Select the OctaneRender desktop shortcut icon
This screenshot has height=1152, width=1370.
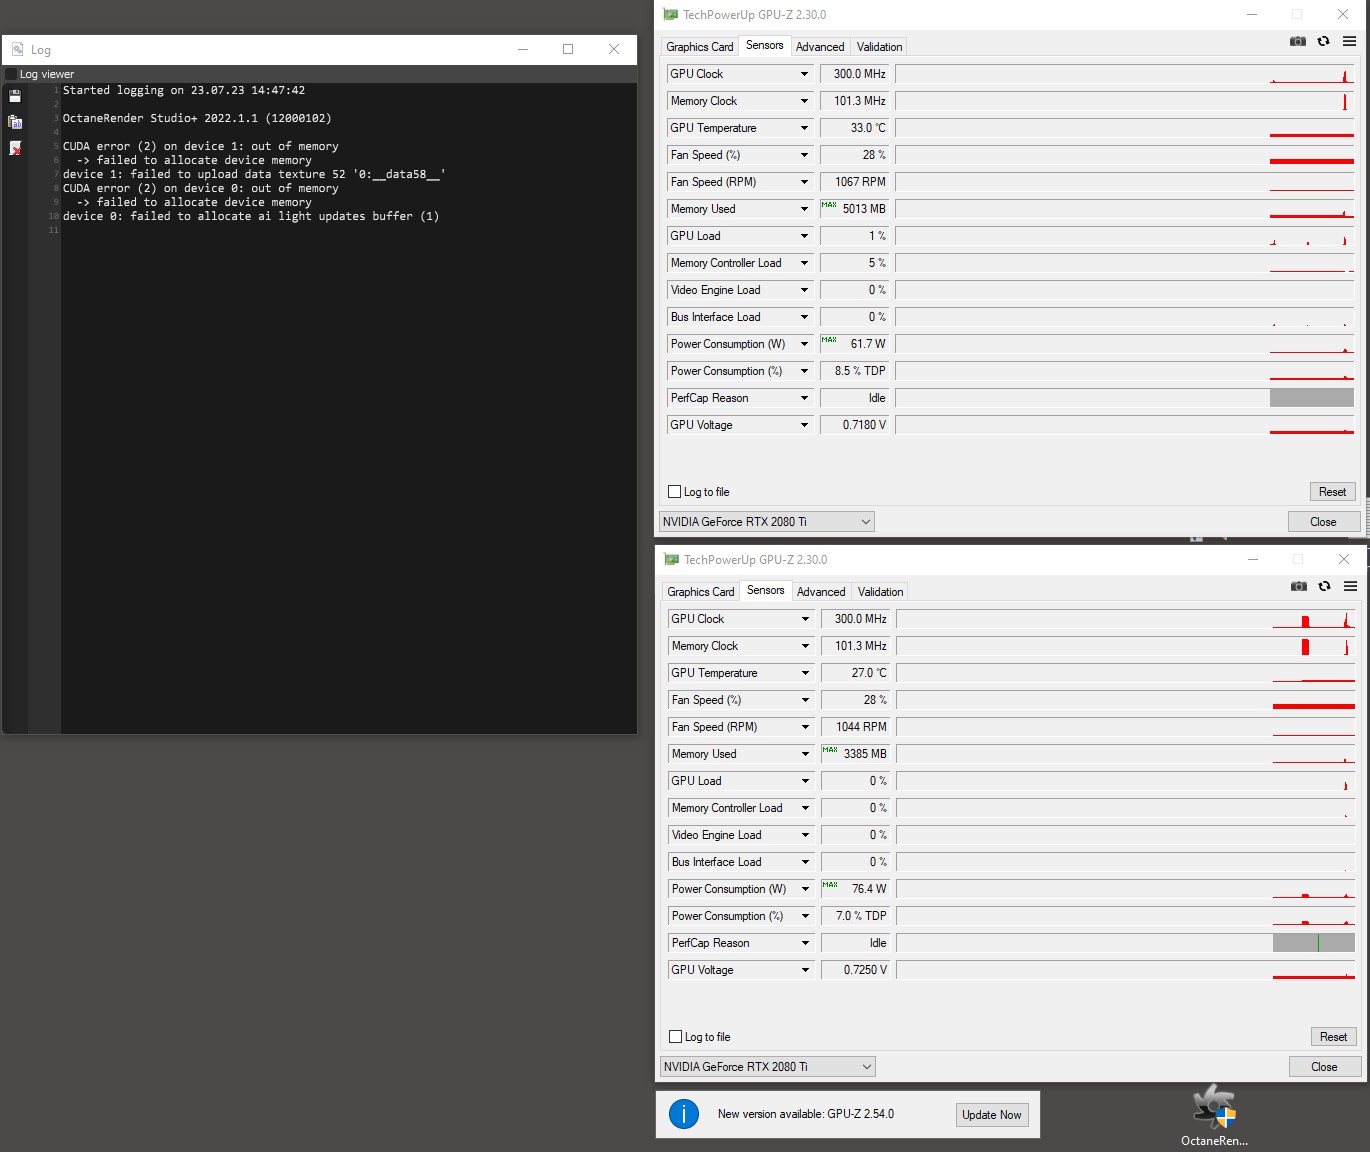coord(1214,1115)
